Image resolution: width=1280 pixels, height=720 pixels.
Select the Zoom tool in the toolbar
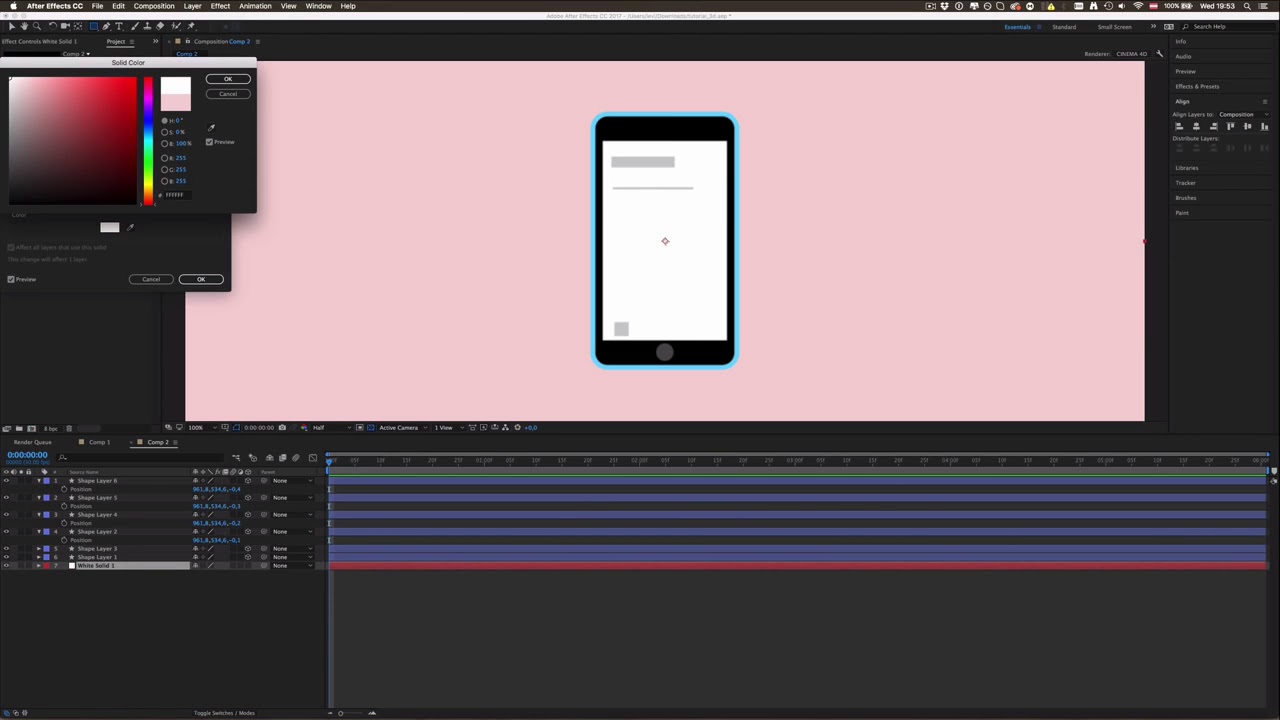tap(37, 26)
